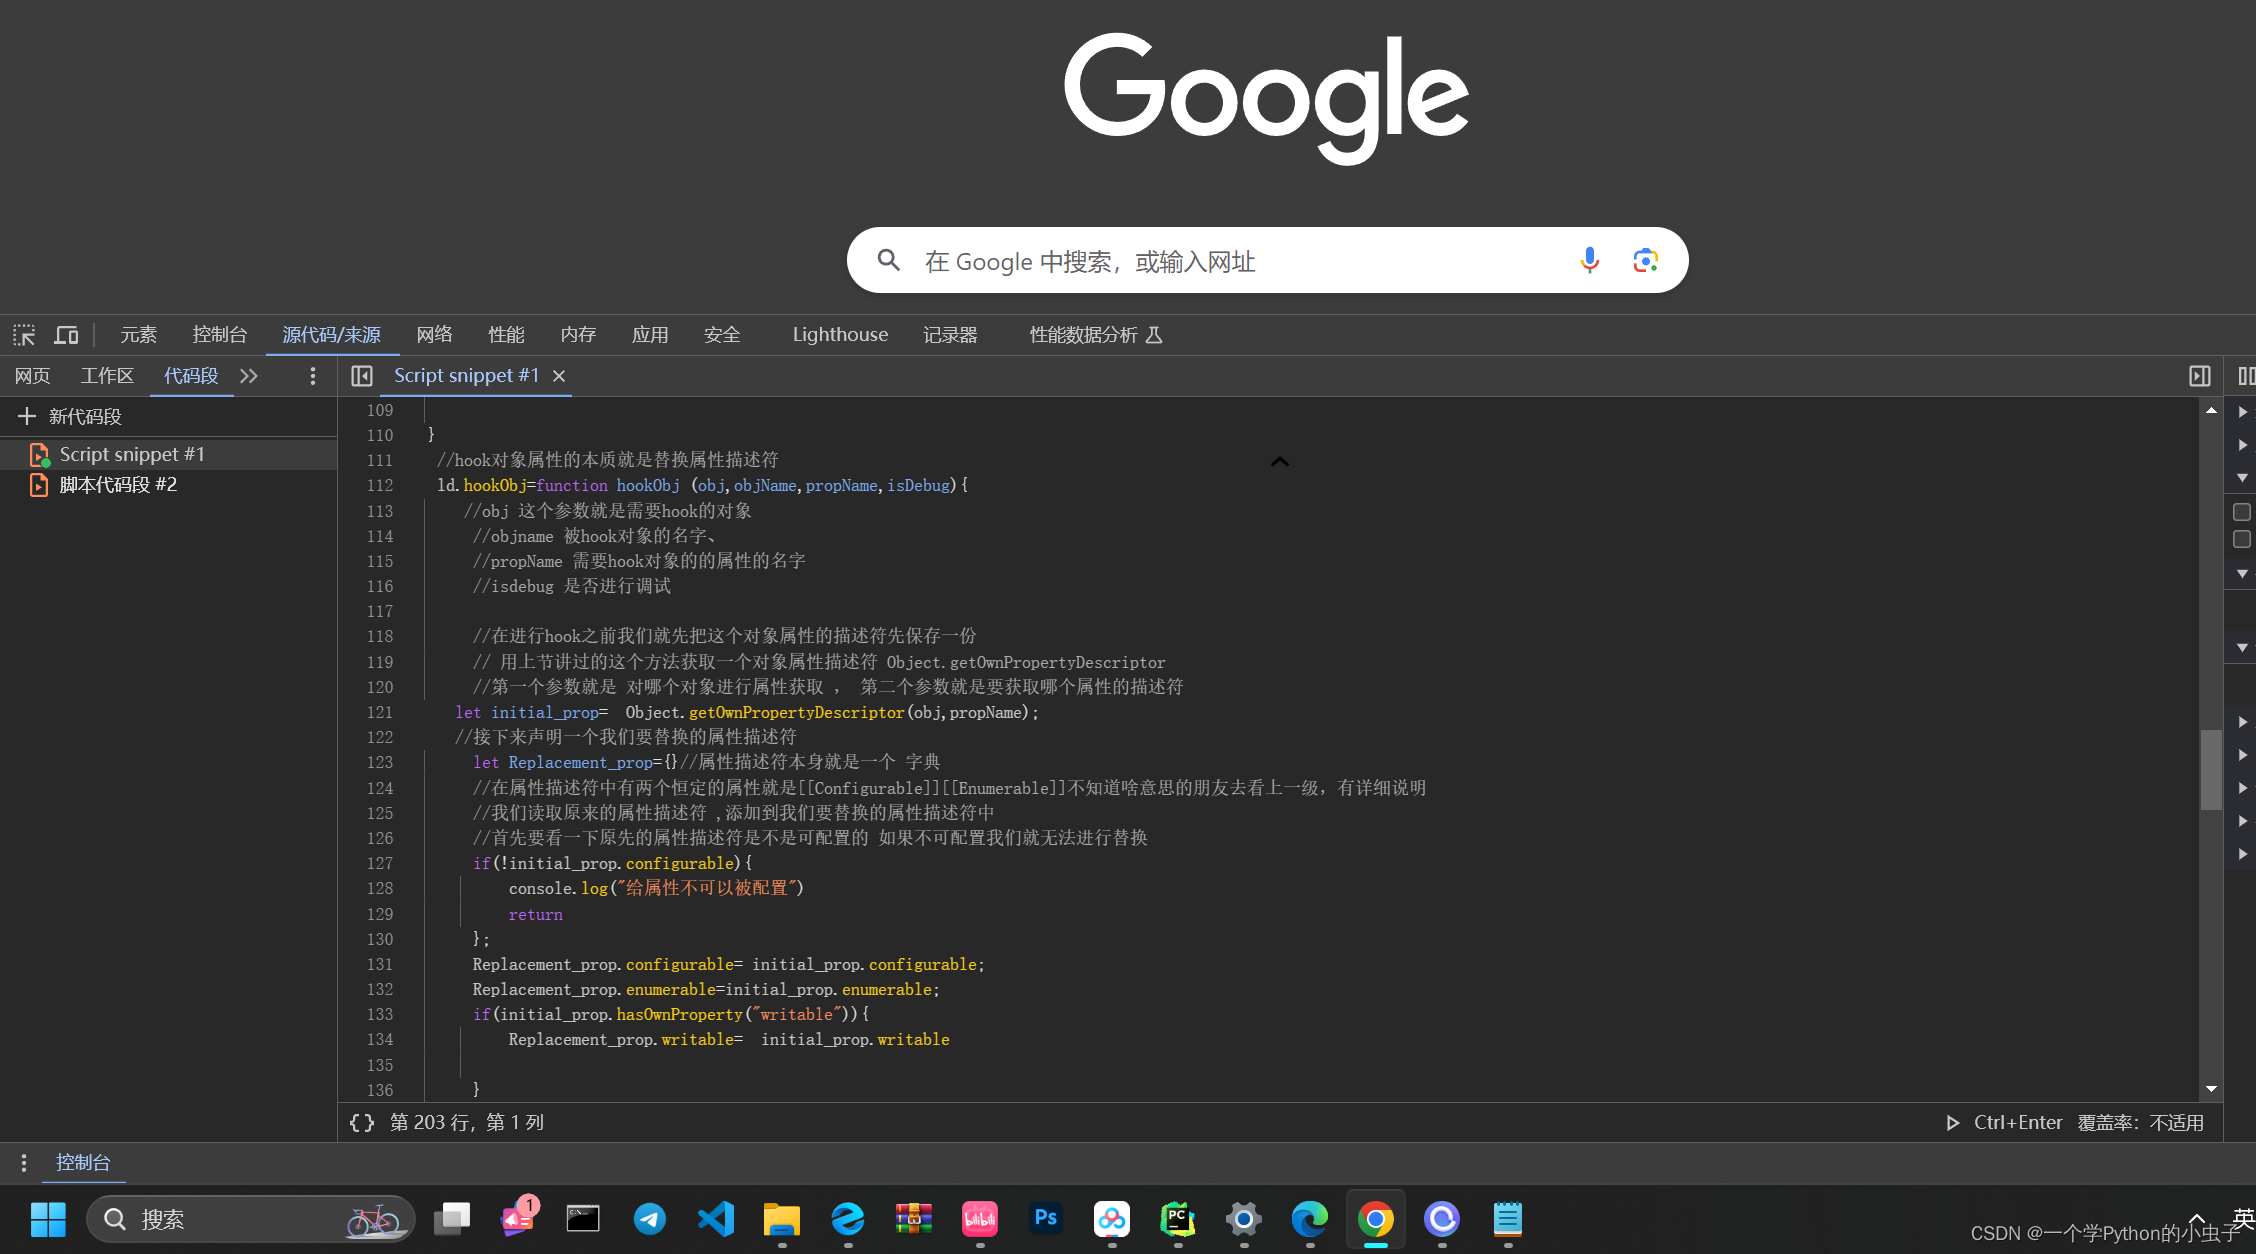2256x1254 pixels.
Task: Click inside the Google search input field
Action: (1200, 260)
